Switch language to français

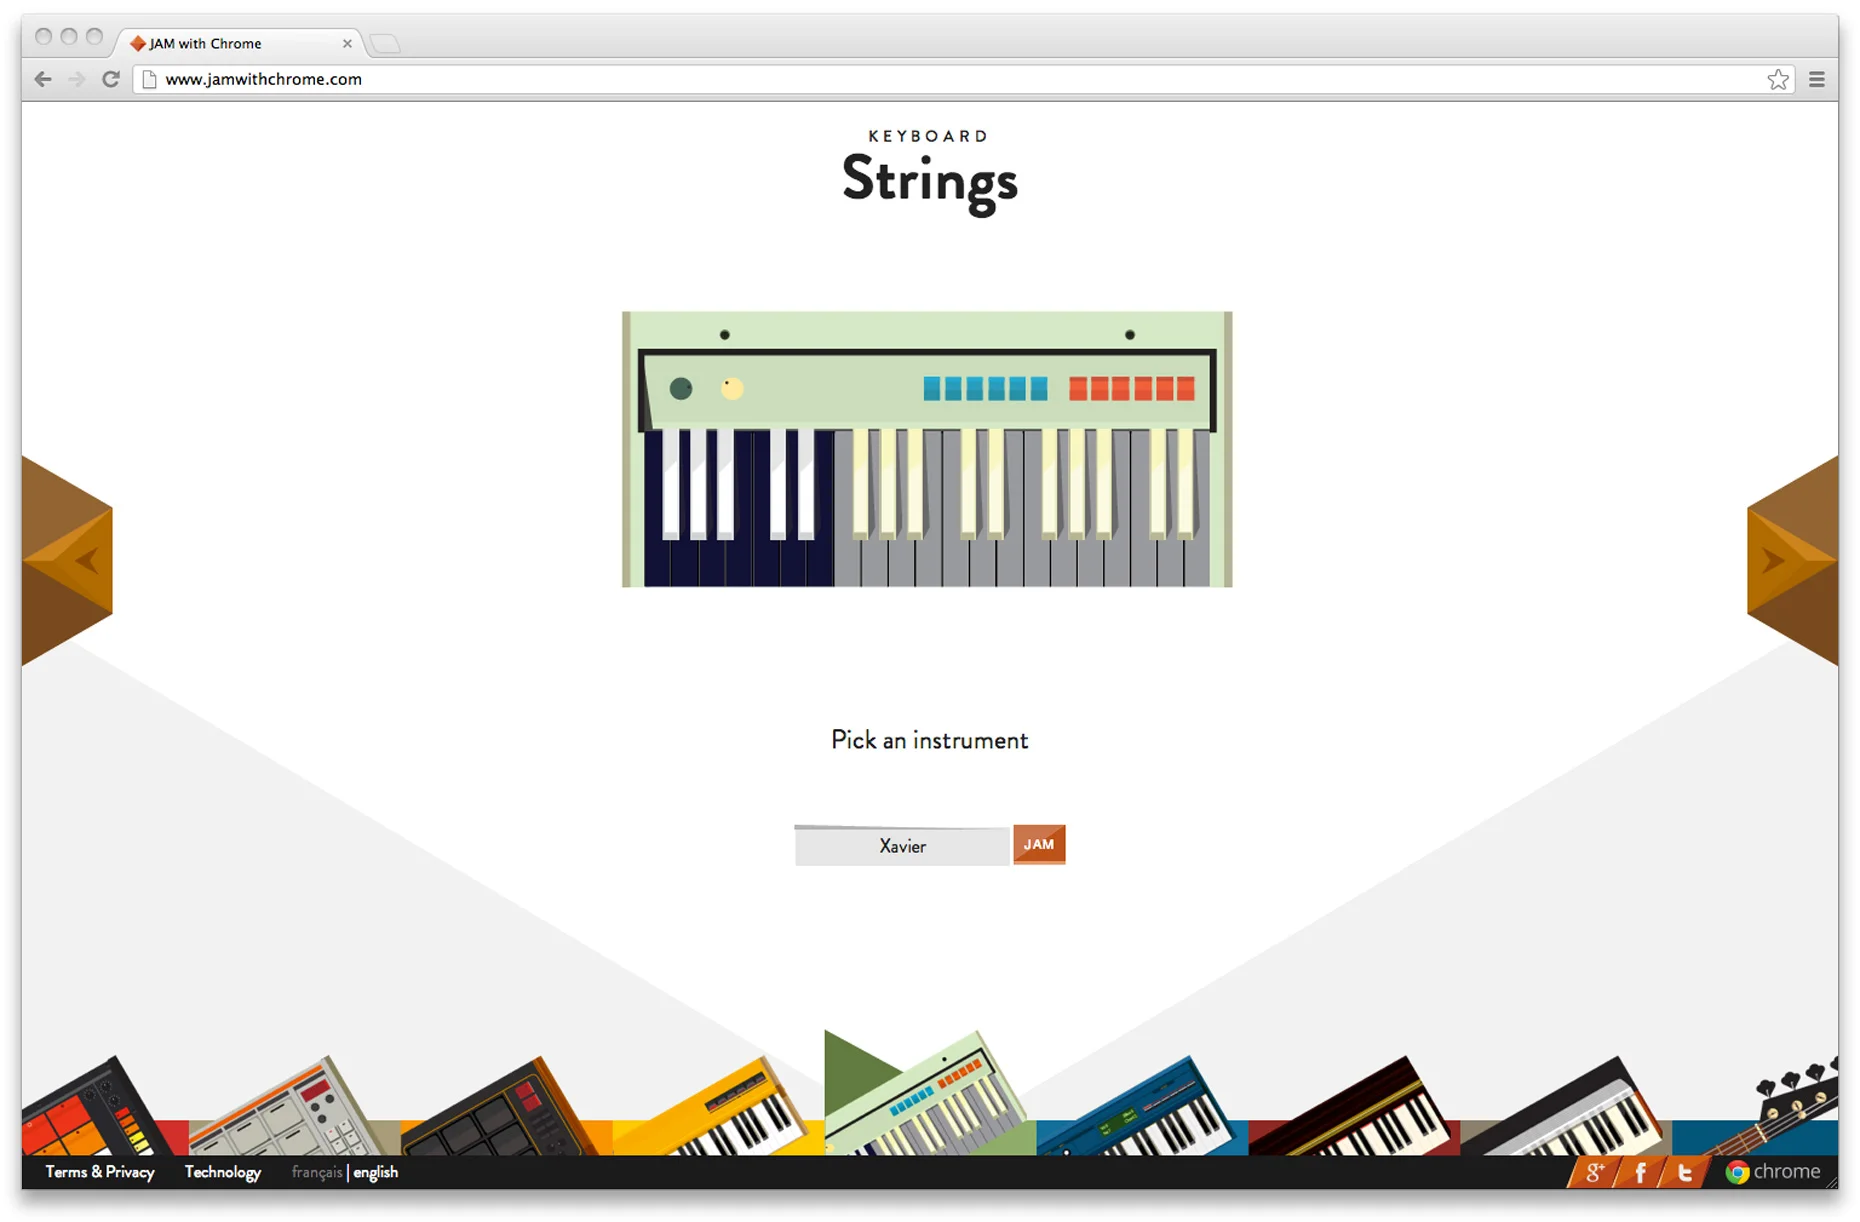(317, 1172)
